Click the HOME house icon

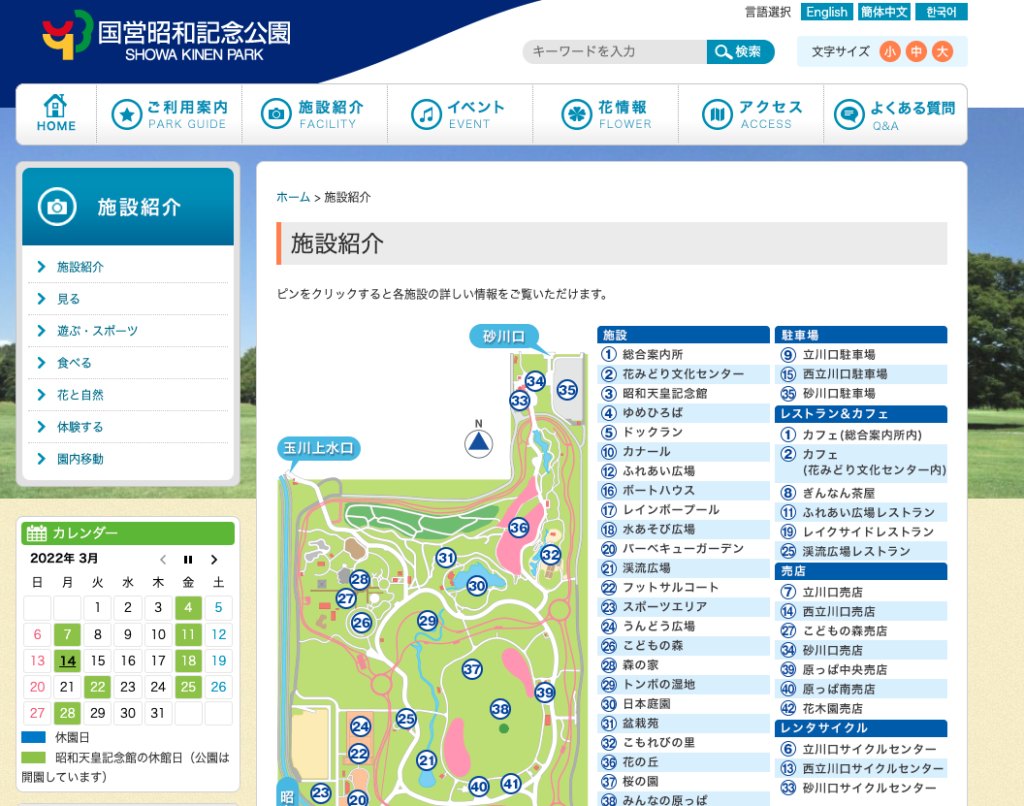click(56, 112)
